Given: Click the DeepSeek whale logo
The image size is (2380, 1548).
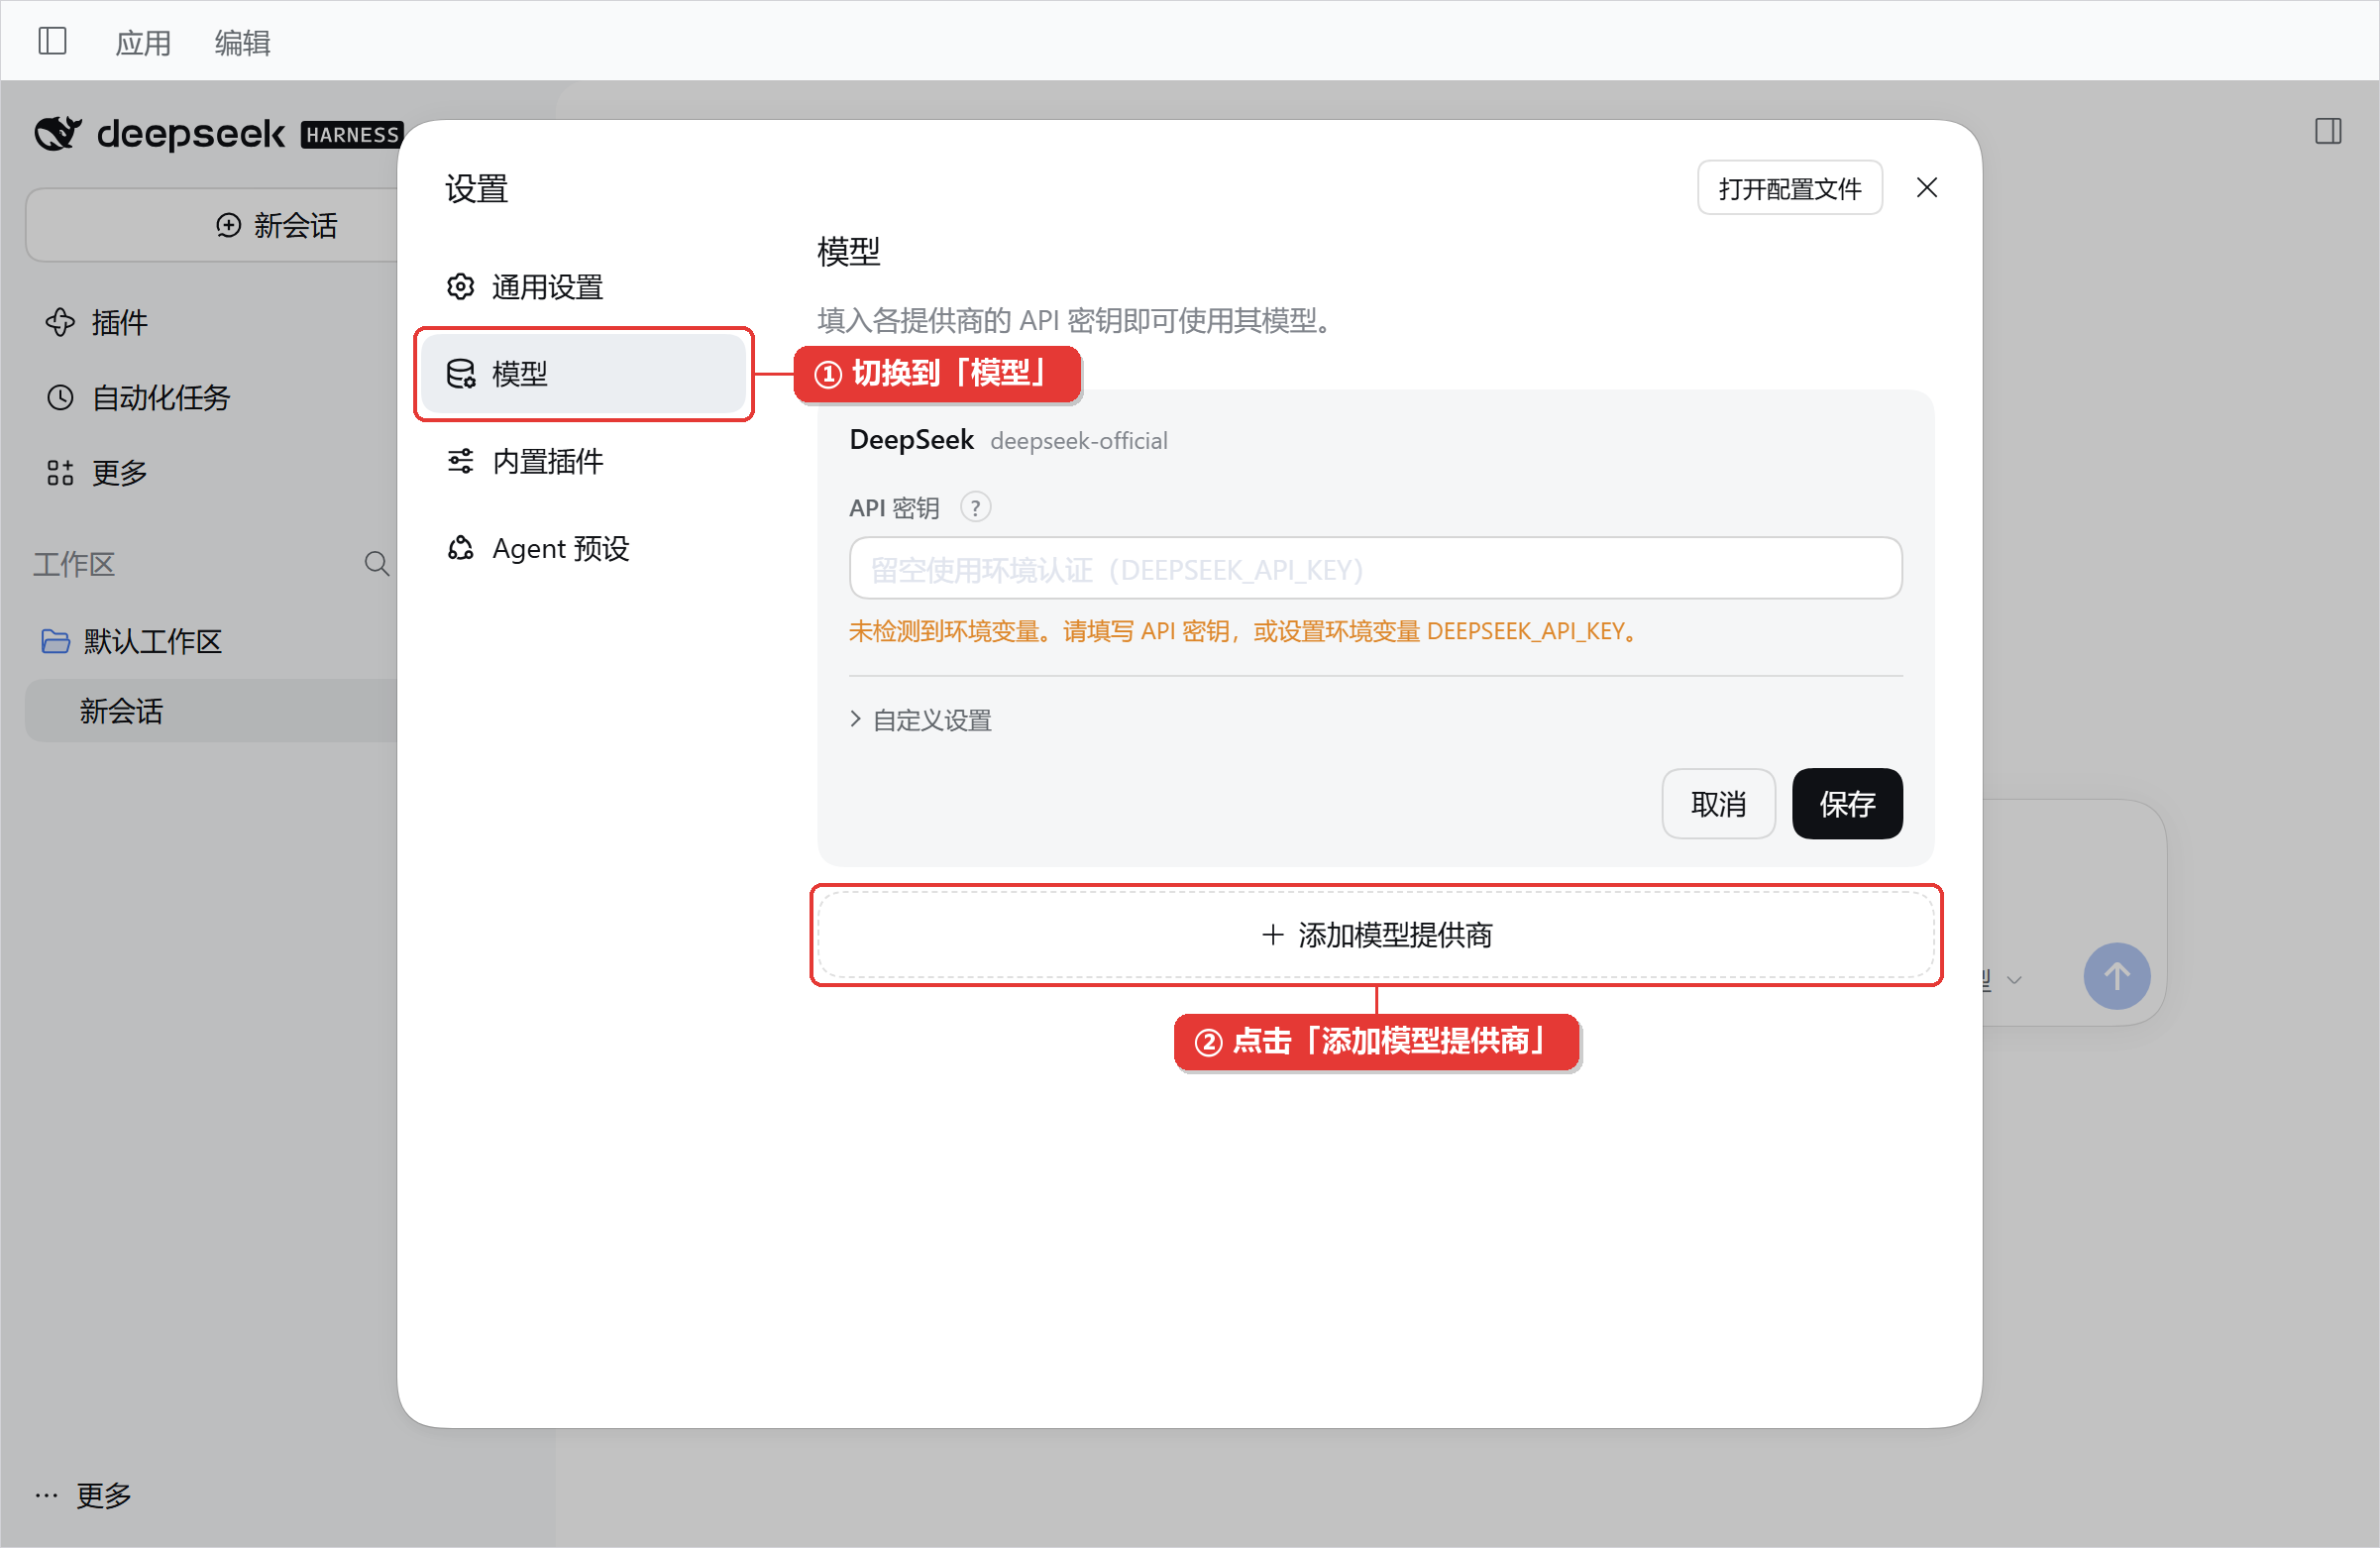Looking at the screenshot, I should click(x=58, y=133).
